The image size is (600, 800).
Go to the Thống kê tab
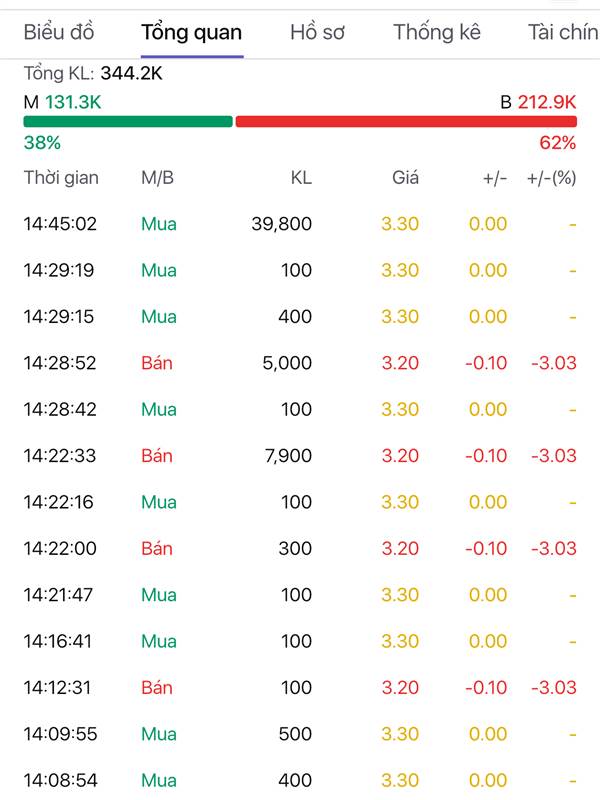[437, 32]
